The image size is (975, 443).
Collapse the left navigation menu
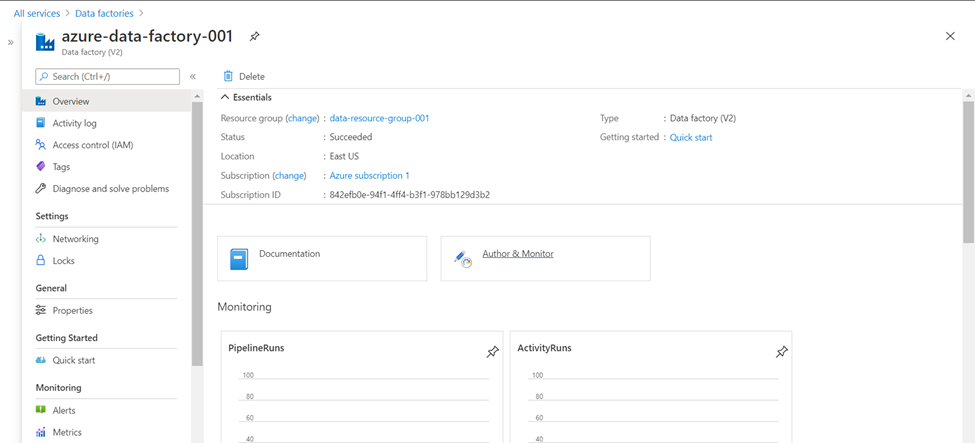pos(193,76)
